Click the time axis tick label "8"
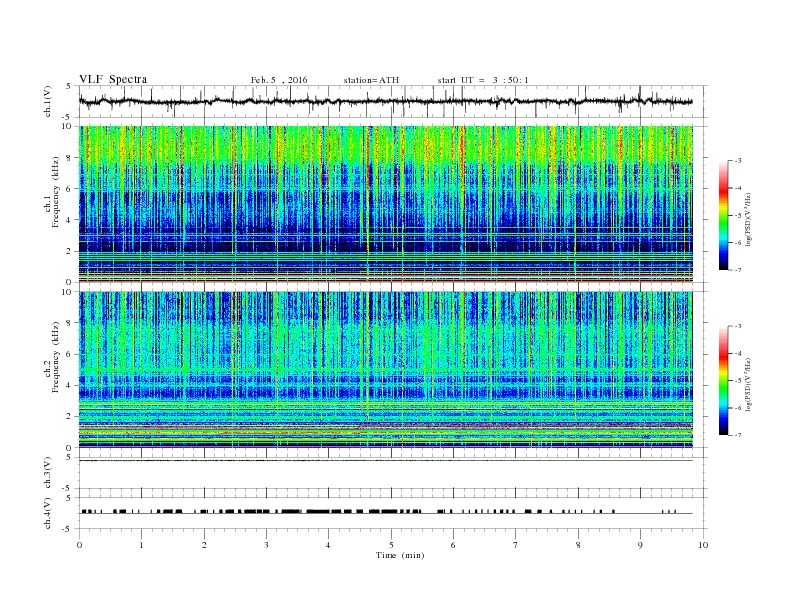Screen dimensions: 792x612 578,545
